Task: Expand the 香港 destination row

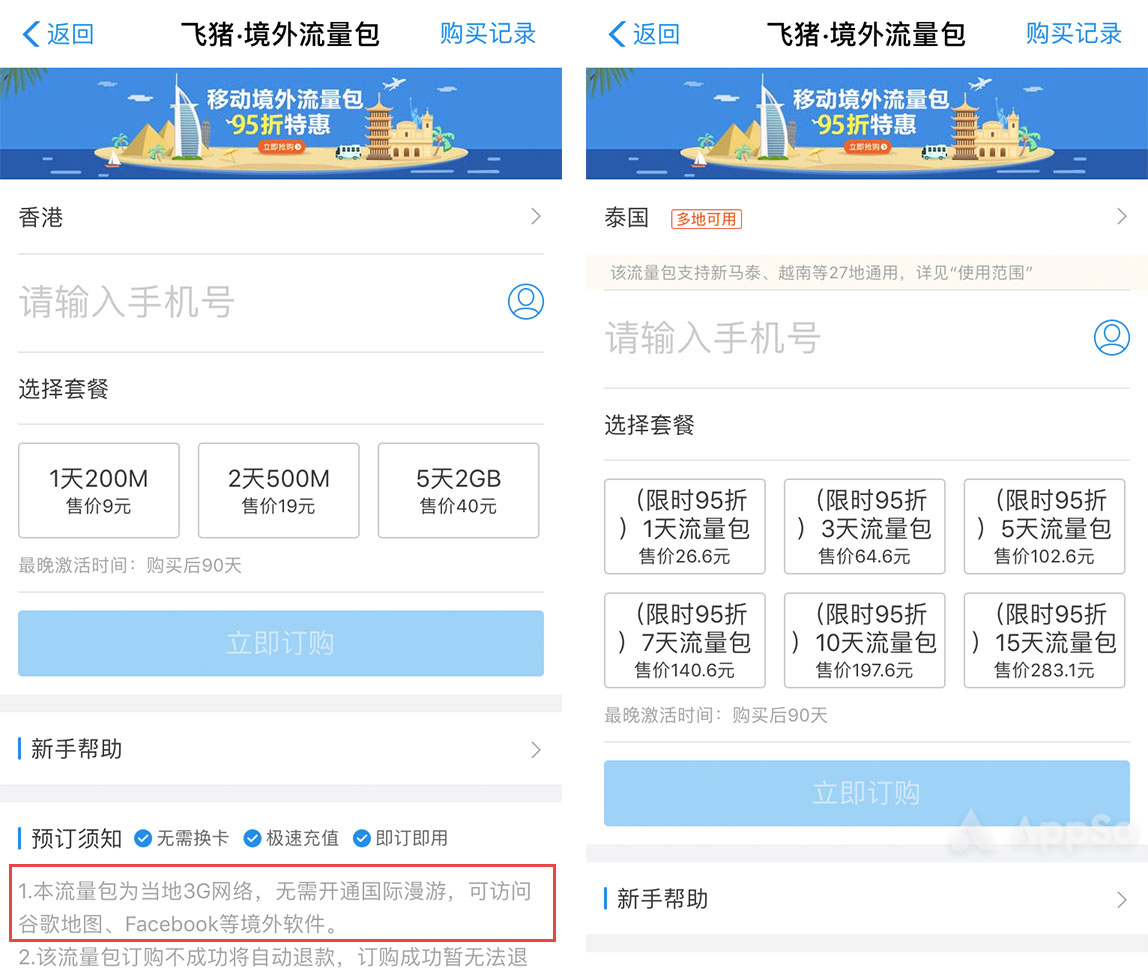Action: point(280,217)
